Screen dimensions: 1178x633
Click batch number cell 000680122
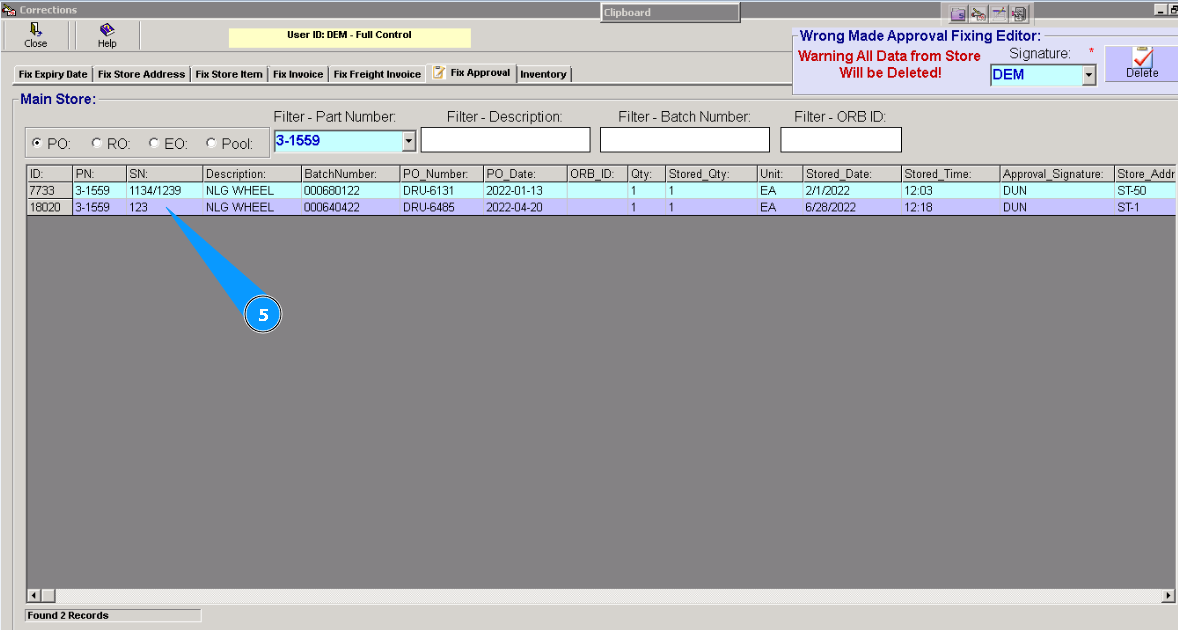[x=350, y=191]
